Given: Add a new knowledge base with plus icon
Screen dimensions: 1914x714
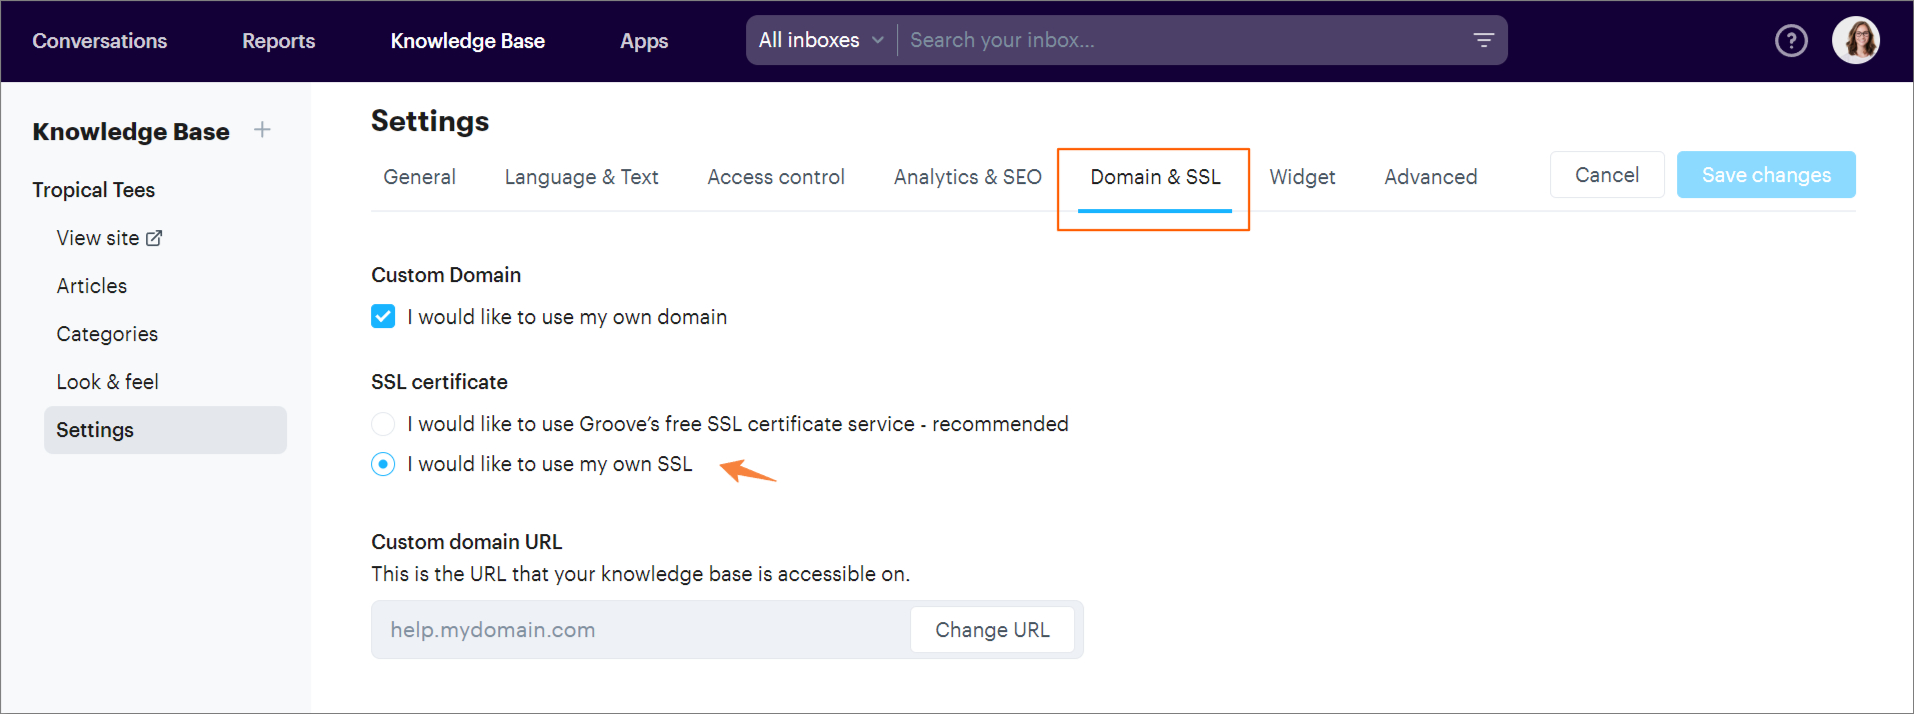Looking at the screenshot, I should (262, 130).
